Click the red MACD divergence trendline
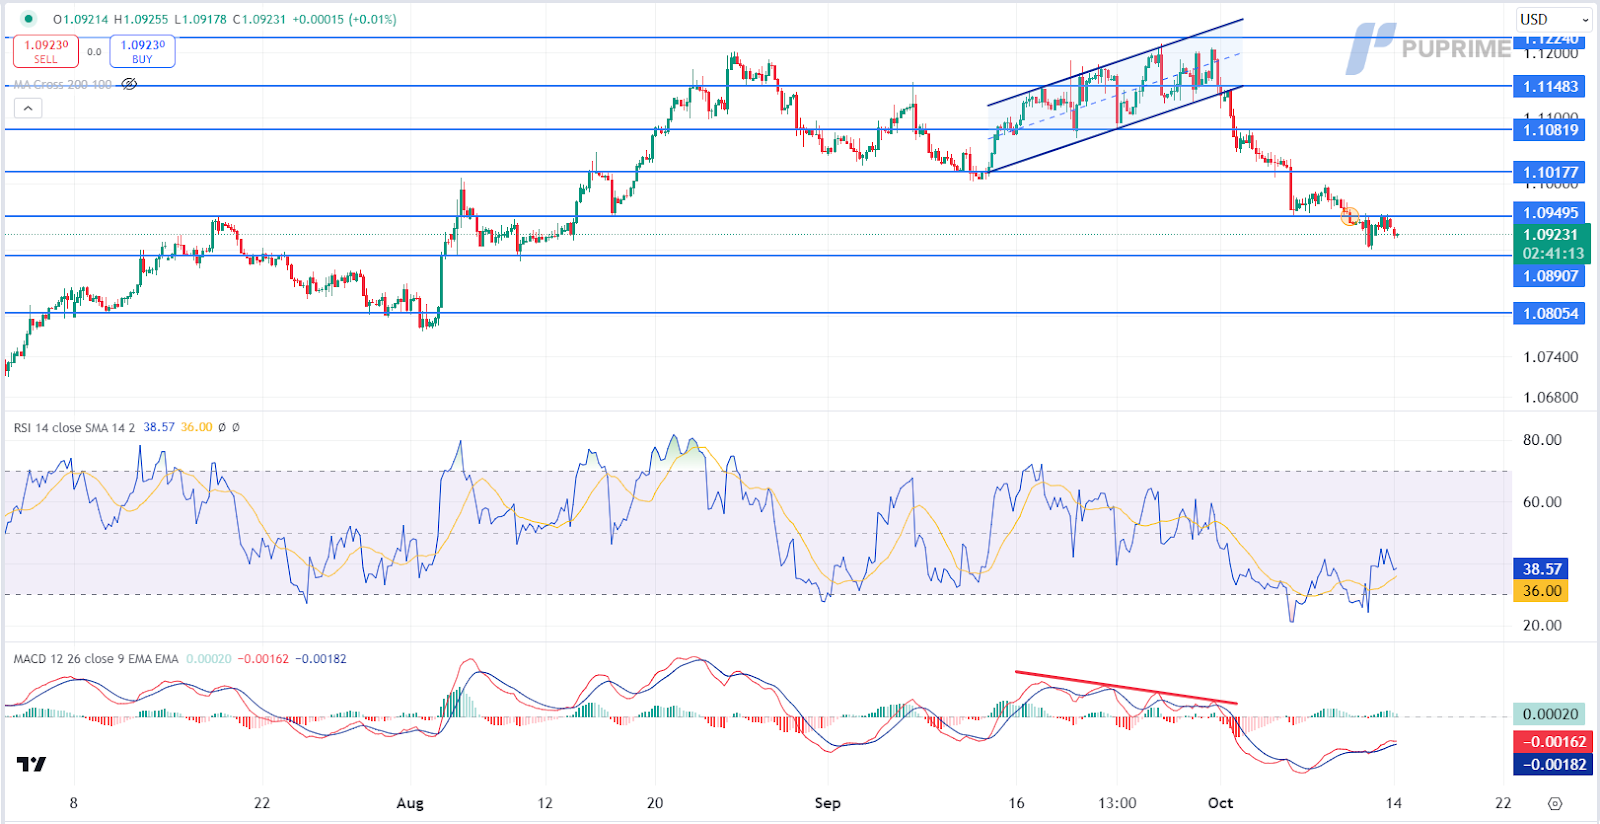 click(x=1126, y=687)
